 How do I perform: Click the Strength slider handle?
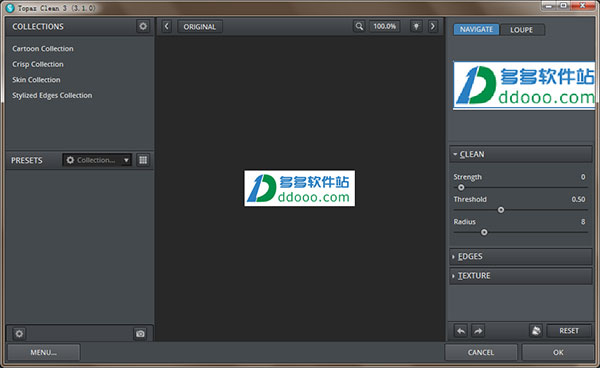click(461, 187)
